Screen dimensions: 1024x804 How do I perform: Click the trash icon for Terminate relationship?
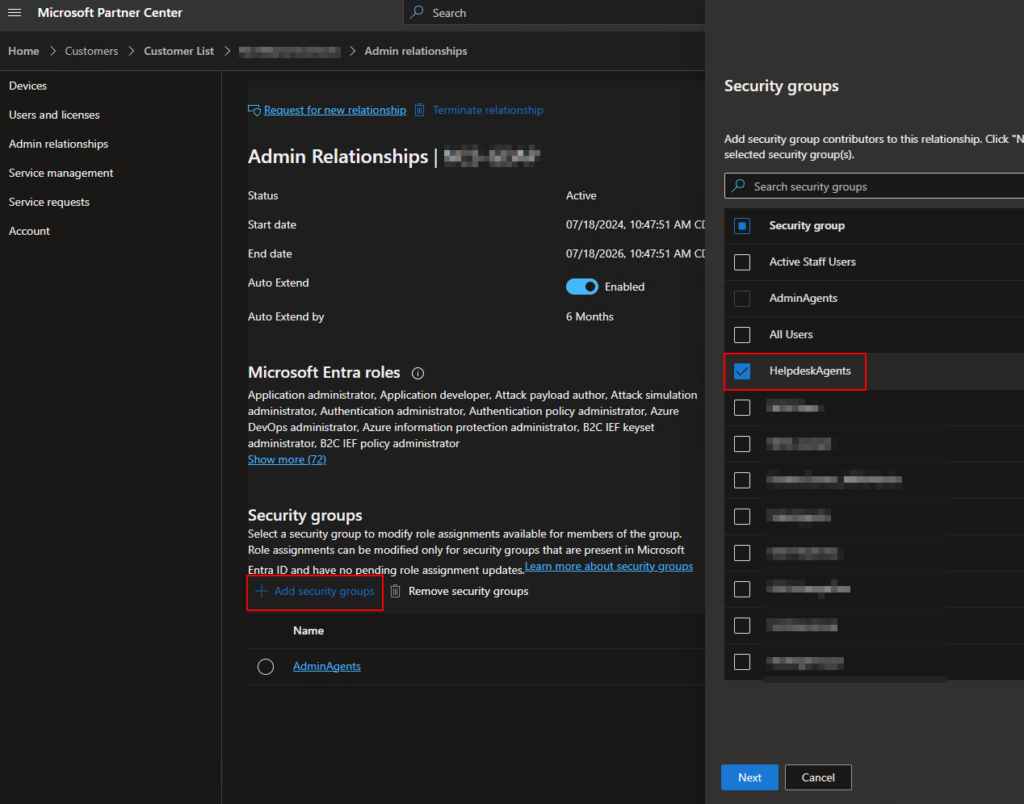point(420,110)
